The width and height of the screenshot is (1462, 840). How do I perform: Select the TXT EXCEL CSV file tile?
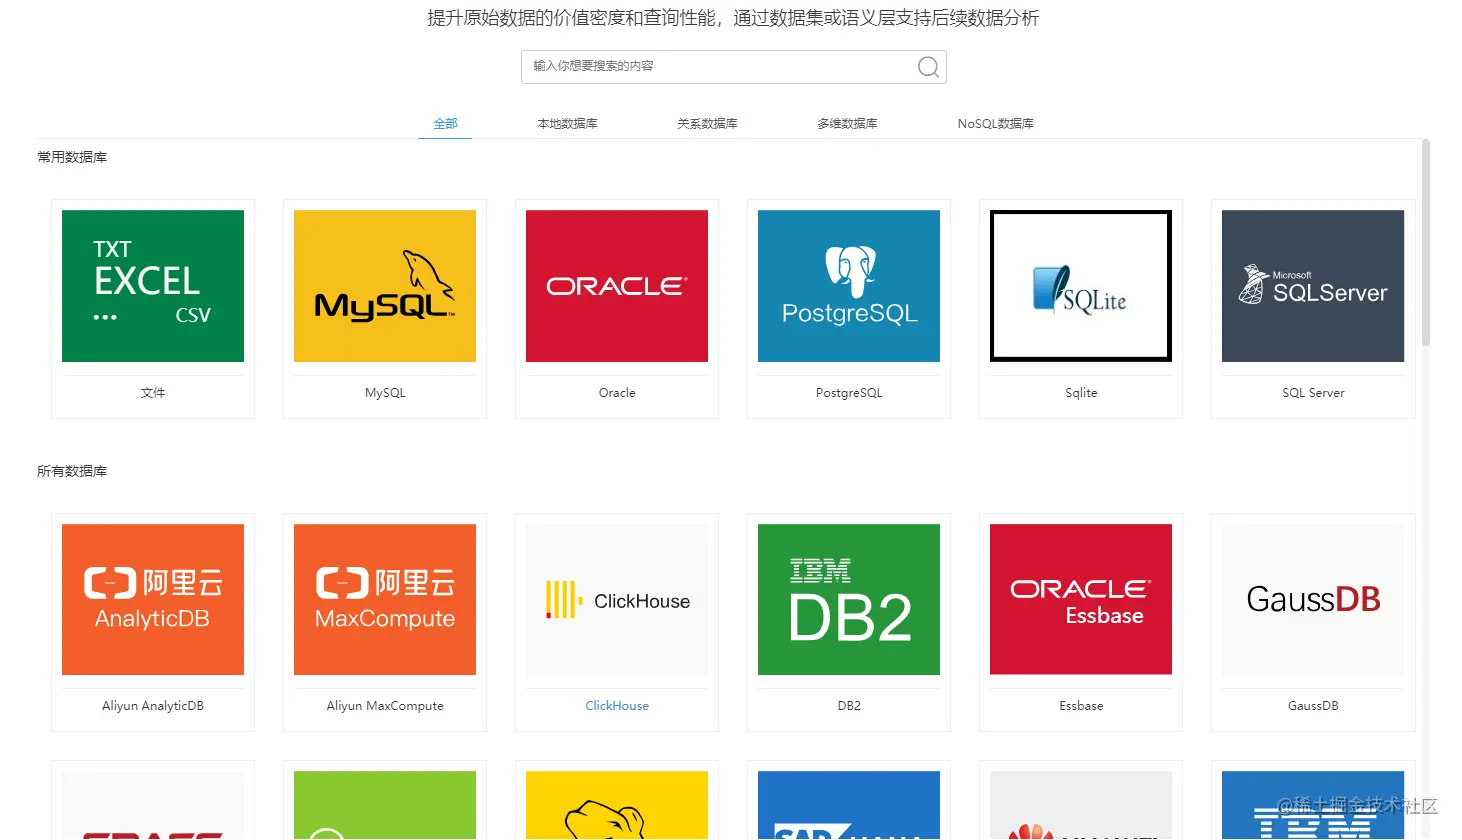(x=153, y=286)
